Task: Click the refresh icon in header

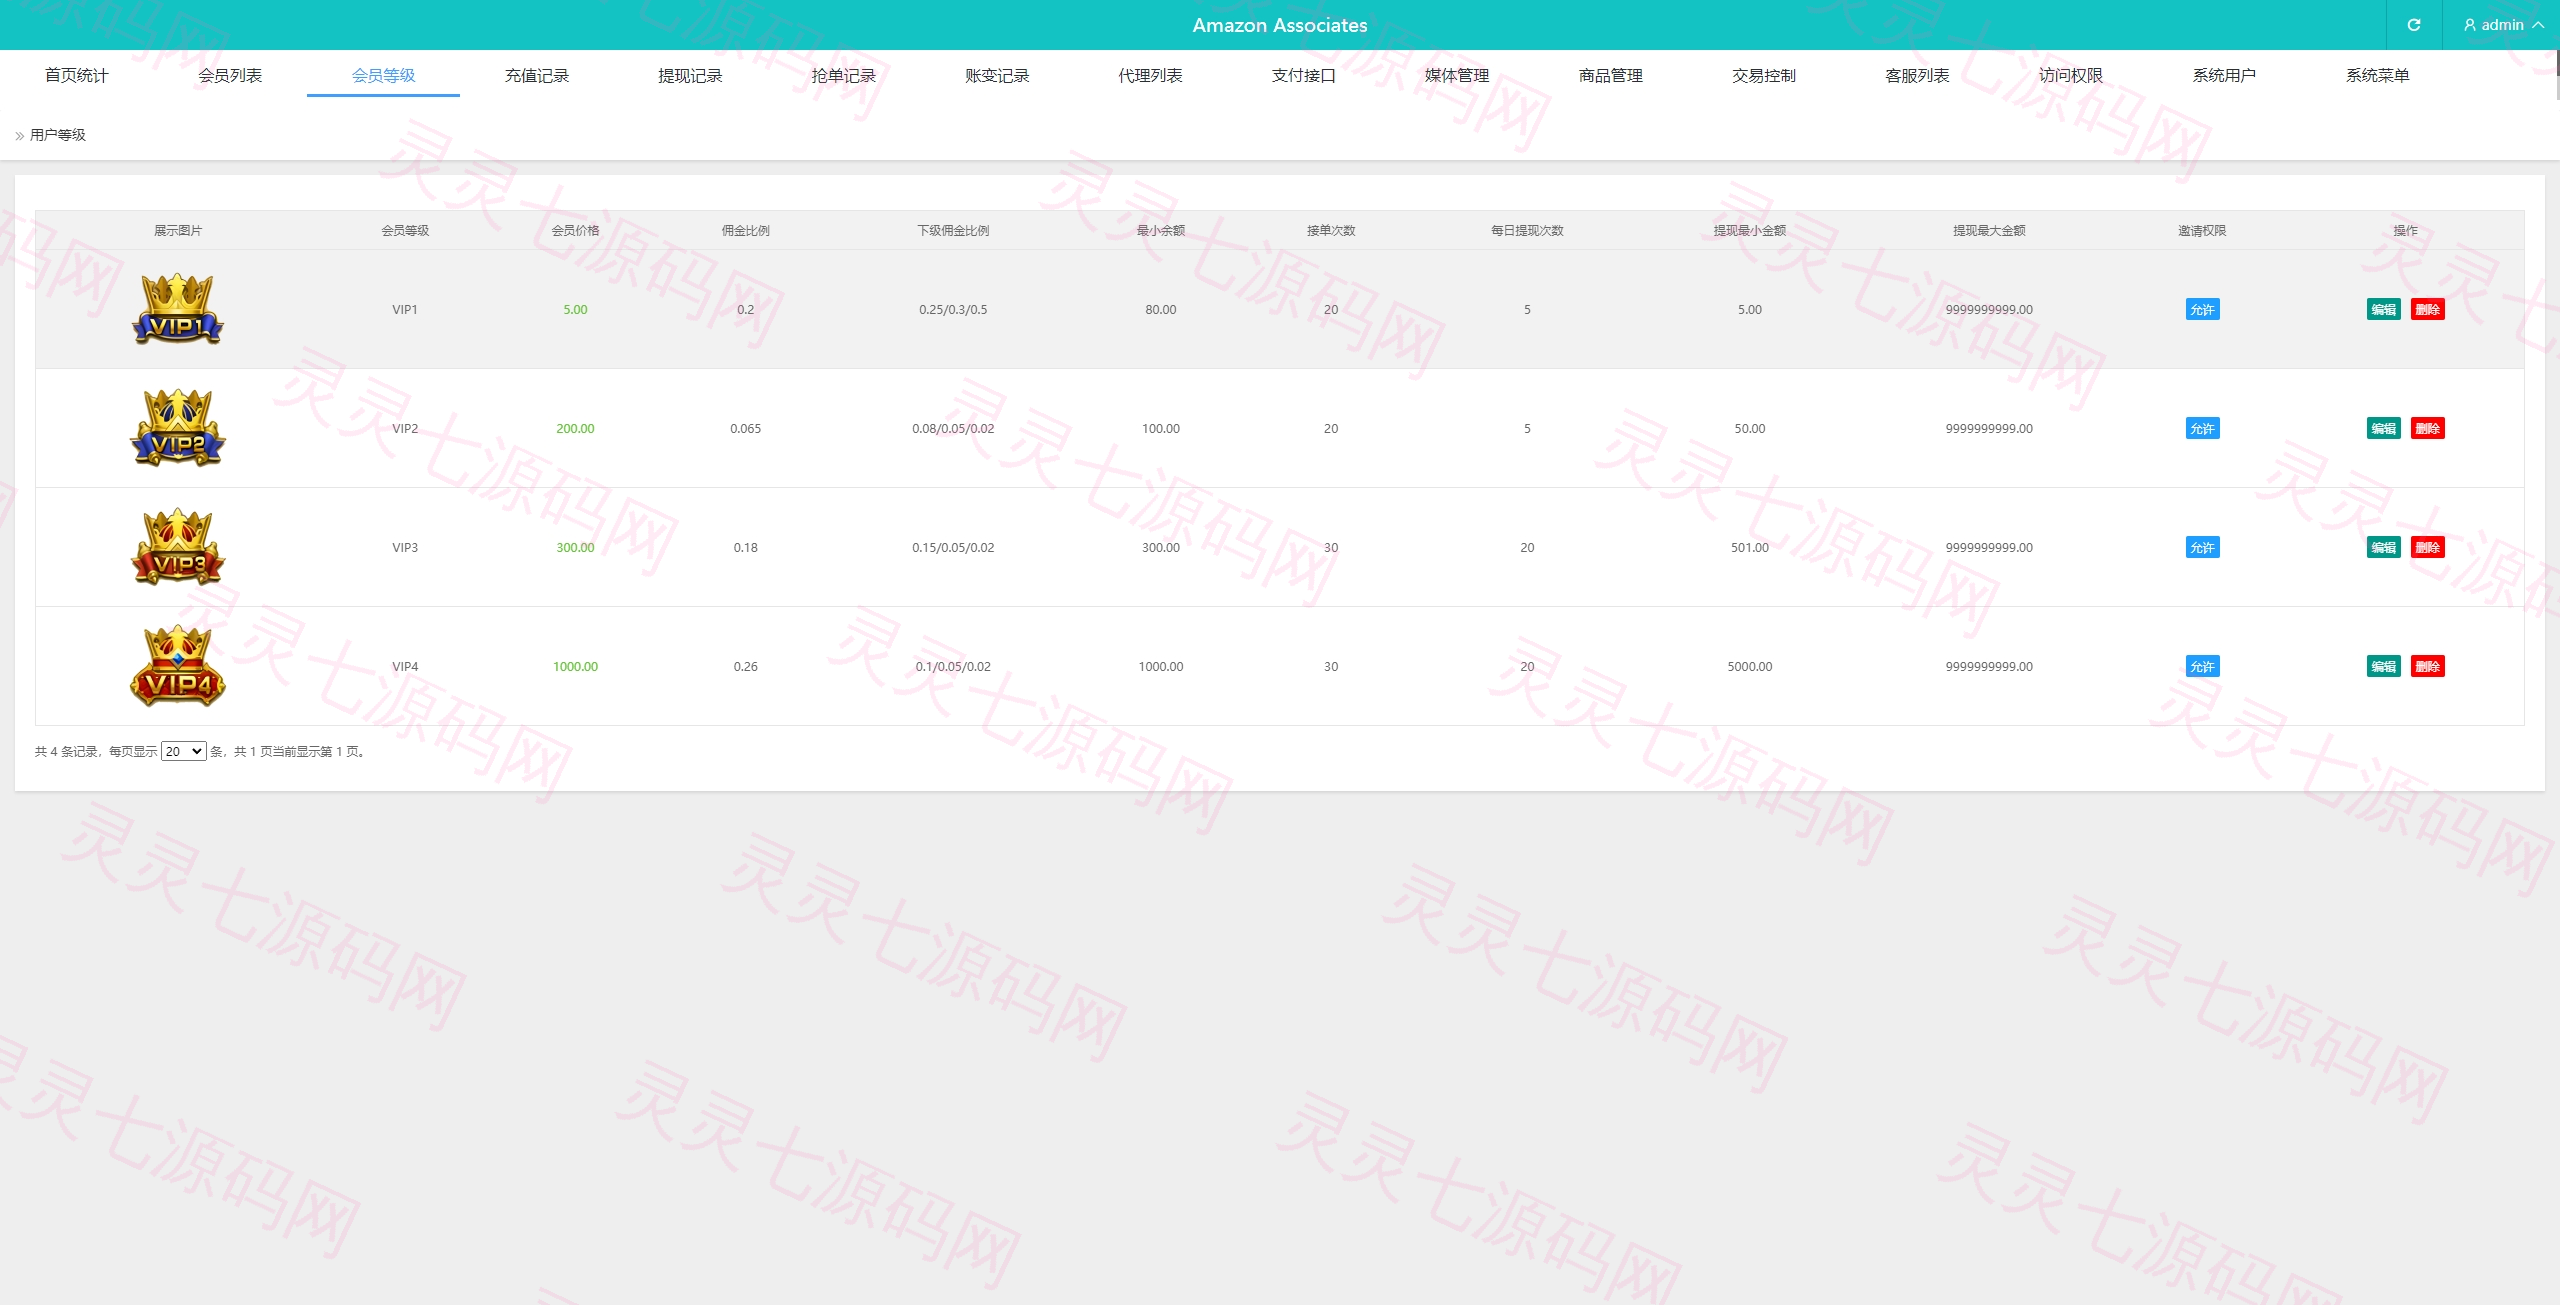Action: click(2413, 25)
